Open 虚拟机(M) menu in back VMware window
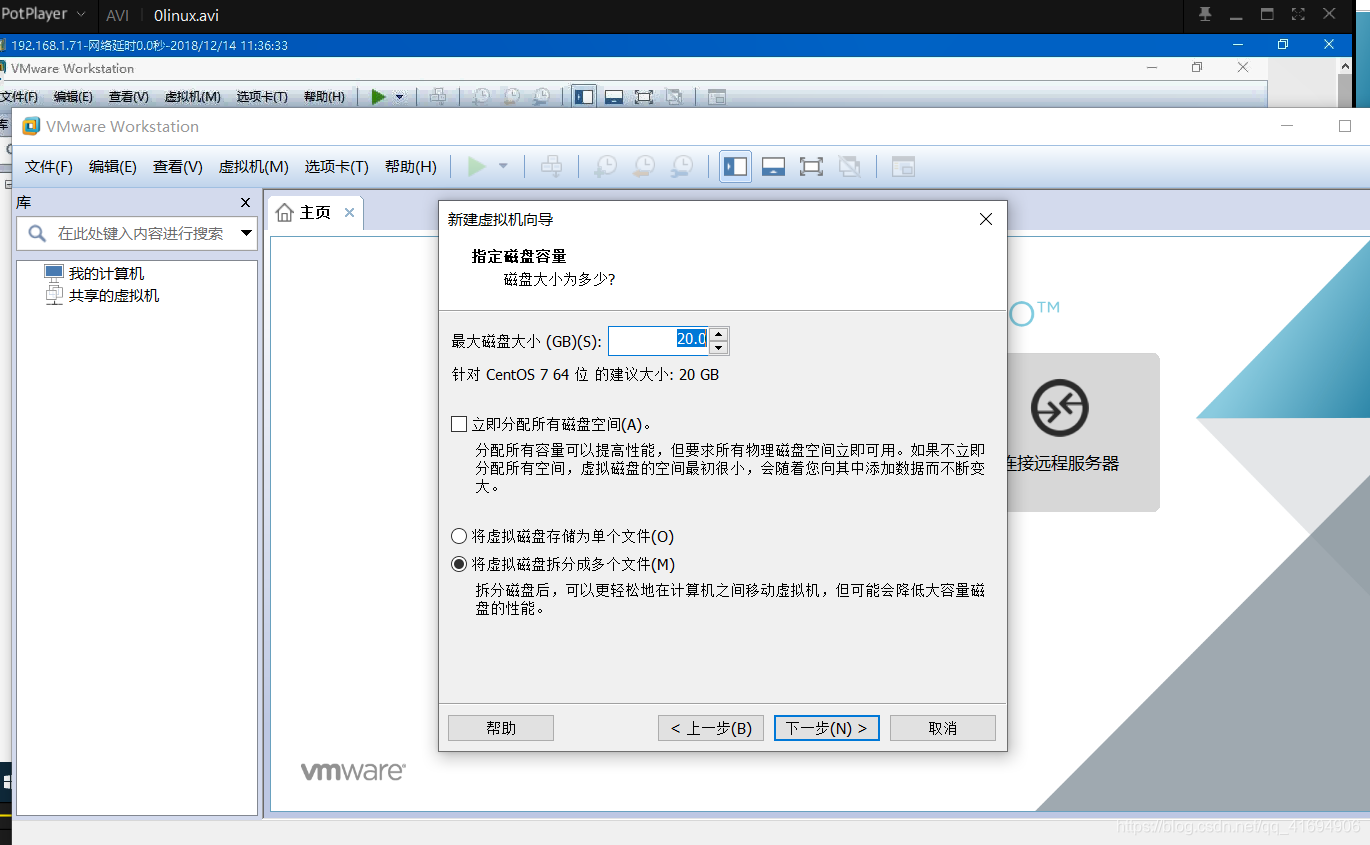1370x845 pixels. click(x=193, y=97)
